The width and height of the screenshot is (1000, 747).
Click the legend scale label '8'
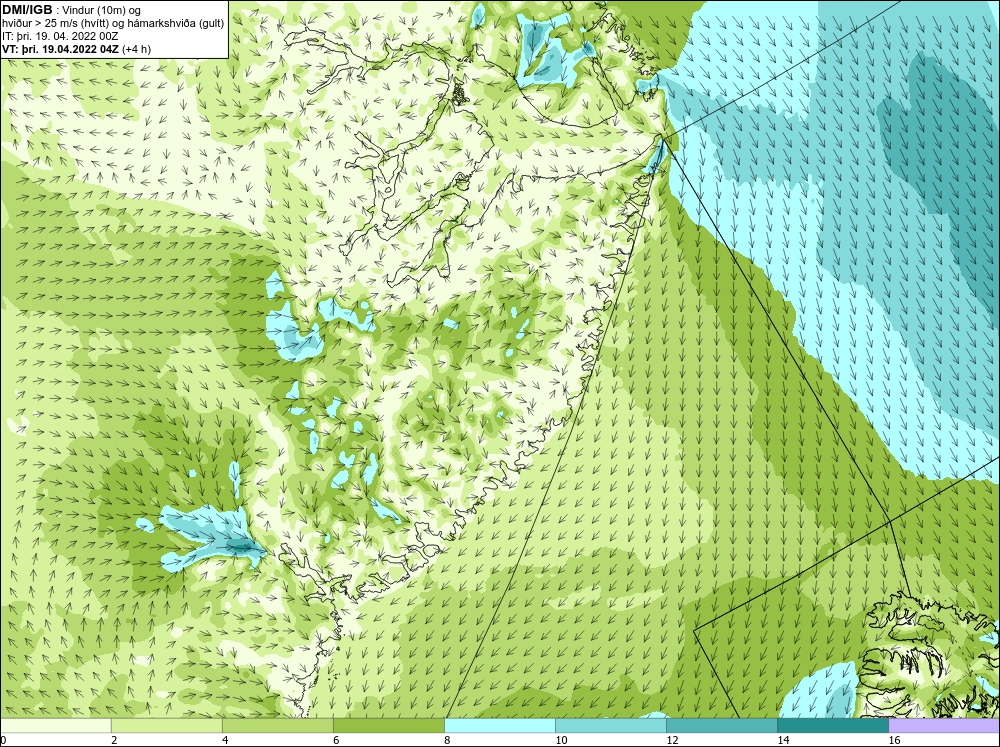[447, 740]
